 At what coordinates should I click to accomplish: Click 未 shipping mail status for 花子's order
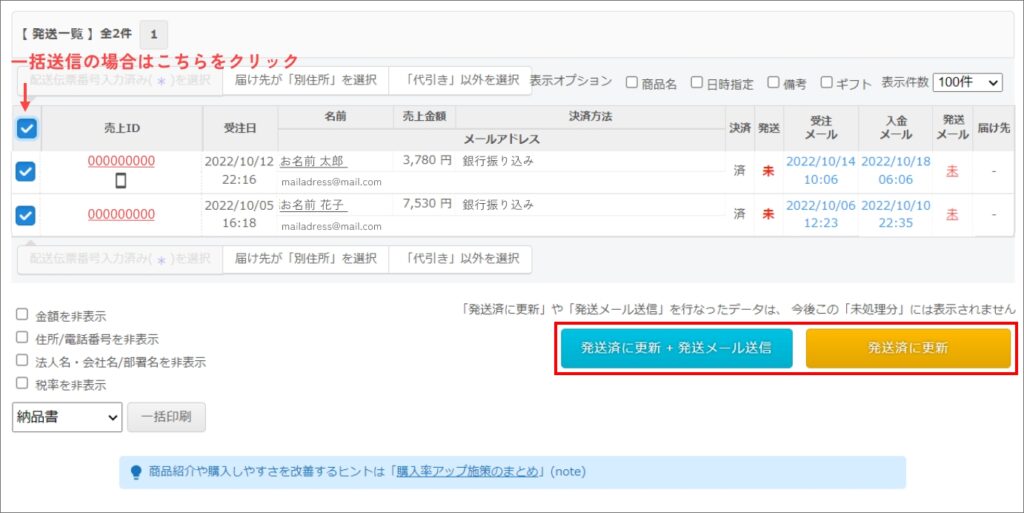(951, 214)
